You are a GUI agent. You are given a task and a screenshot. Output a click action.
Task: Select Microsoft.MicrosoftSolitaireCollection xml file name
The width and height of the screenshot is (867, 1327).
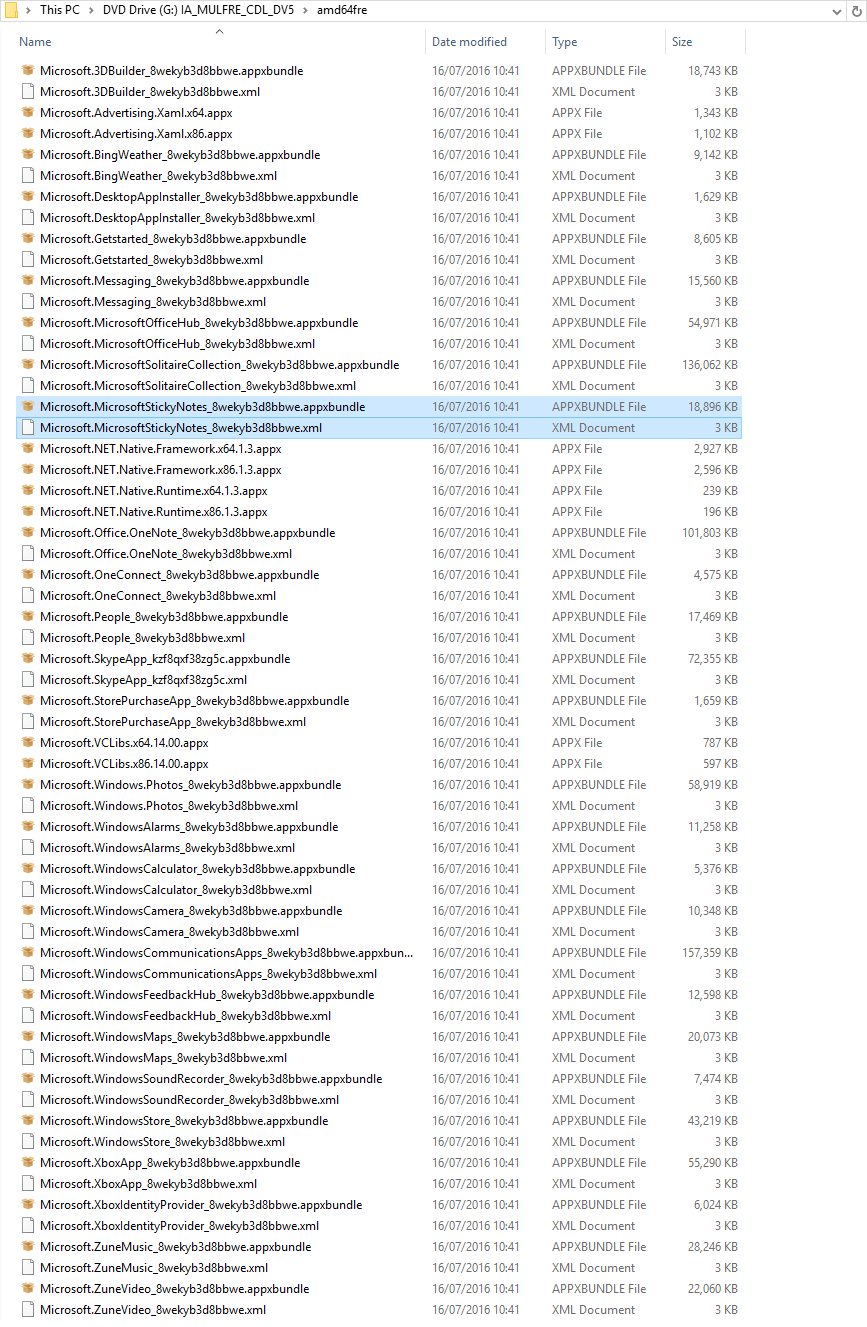198,386
